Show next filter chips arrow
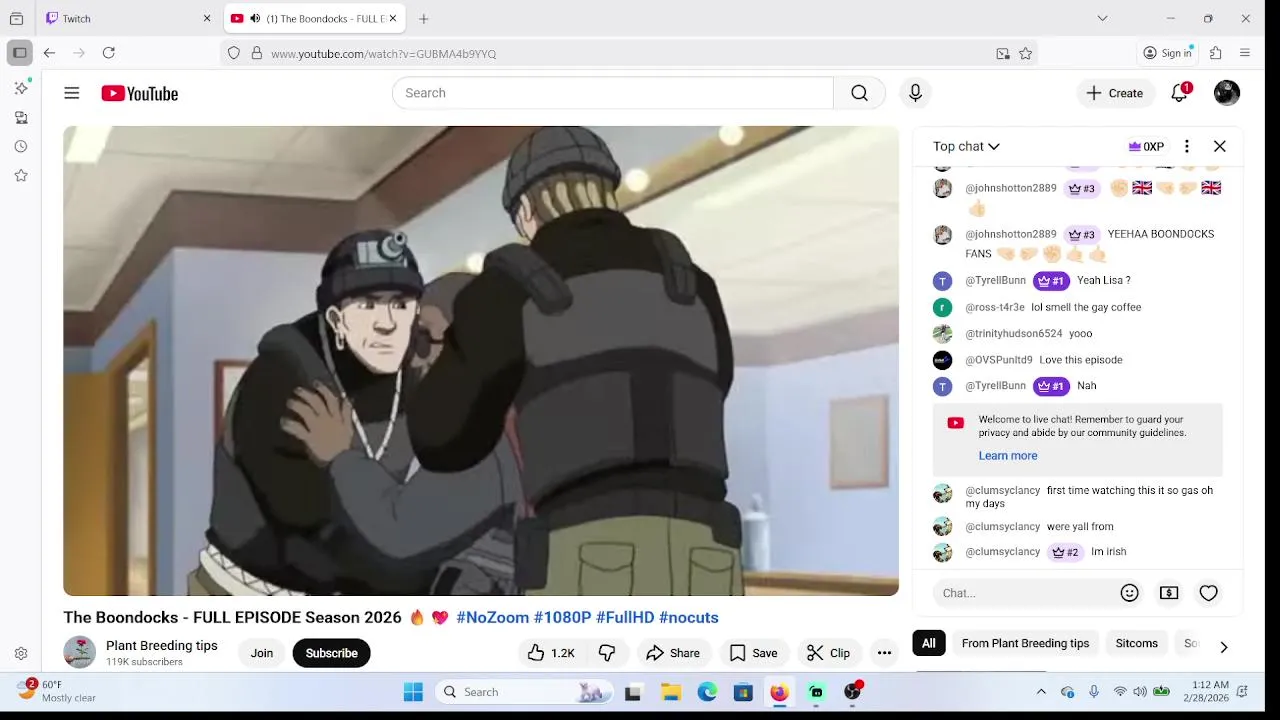The height and width of the screenshot is (720, 1280). 1223,646
